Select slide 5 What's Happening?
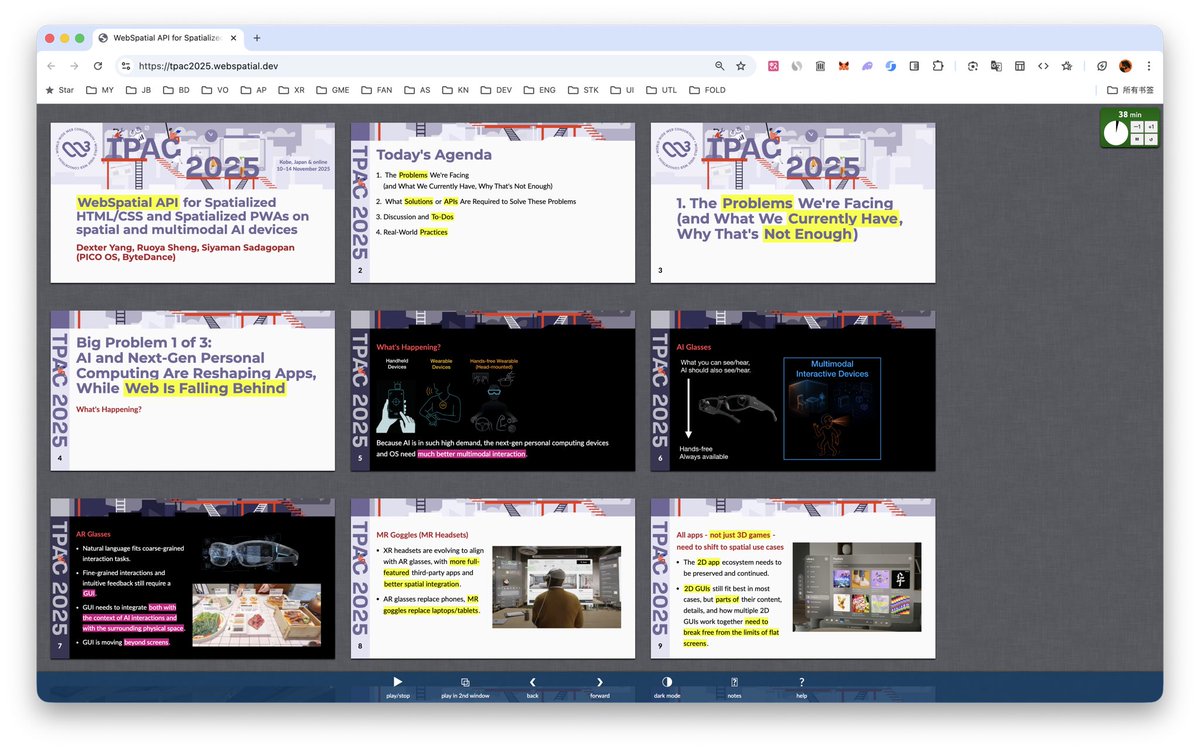Image resolution: width=1200 pixels, height=751 pixels. click(493, 391)
